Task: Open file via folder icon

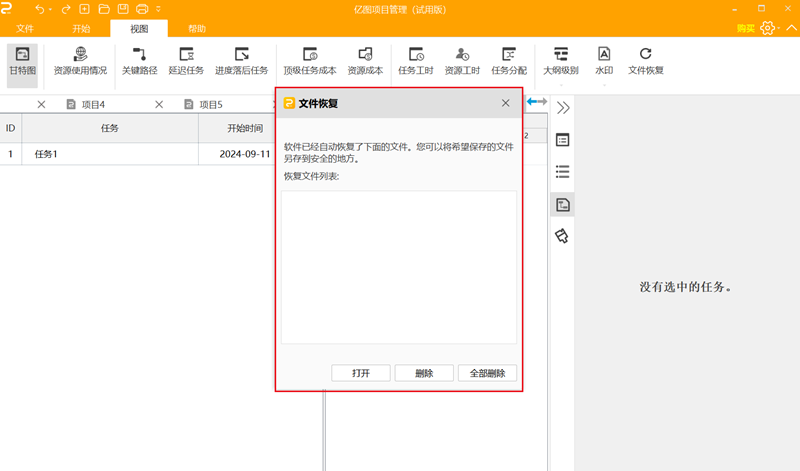Action: [x=104, y=9]
